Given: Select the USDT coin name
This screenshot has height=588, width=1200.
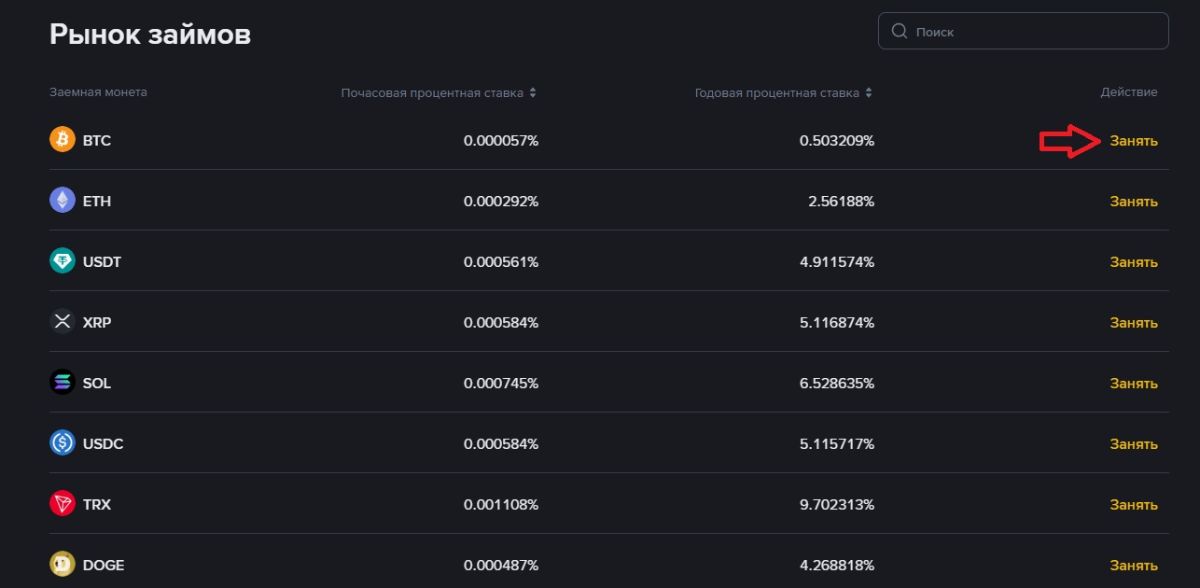Looking at the screenshot, I should point(102,262).
